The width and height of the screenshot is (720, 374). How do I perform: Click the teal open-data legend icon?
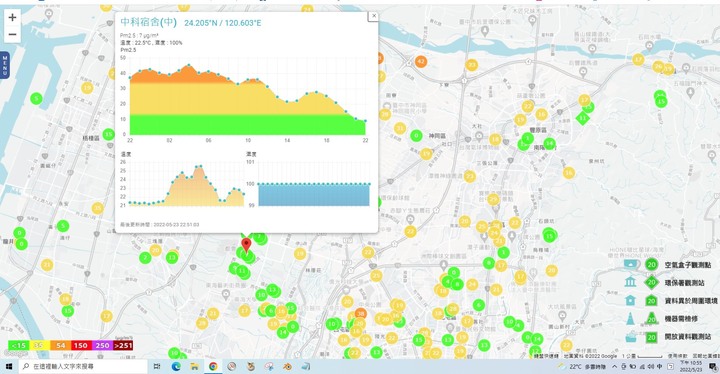(x=631, y=336)
